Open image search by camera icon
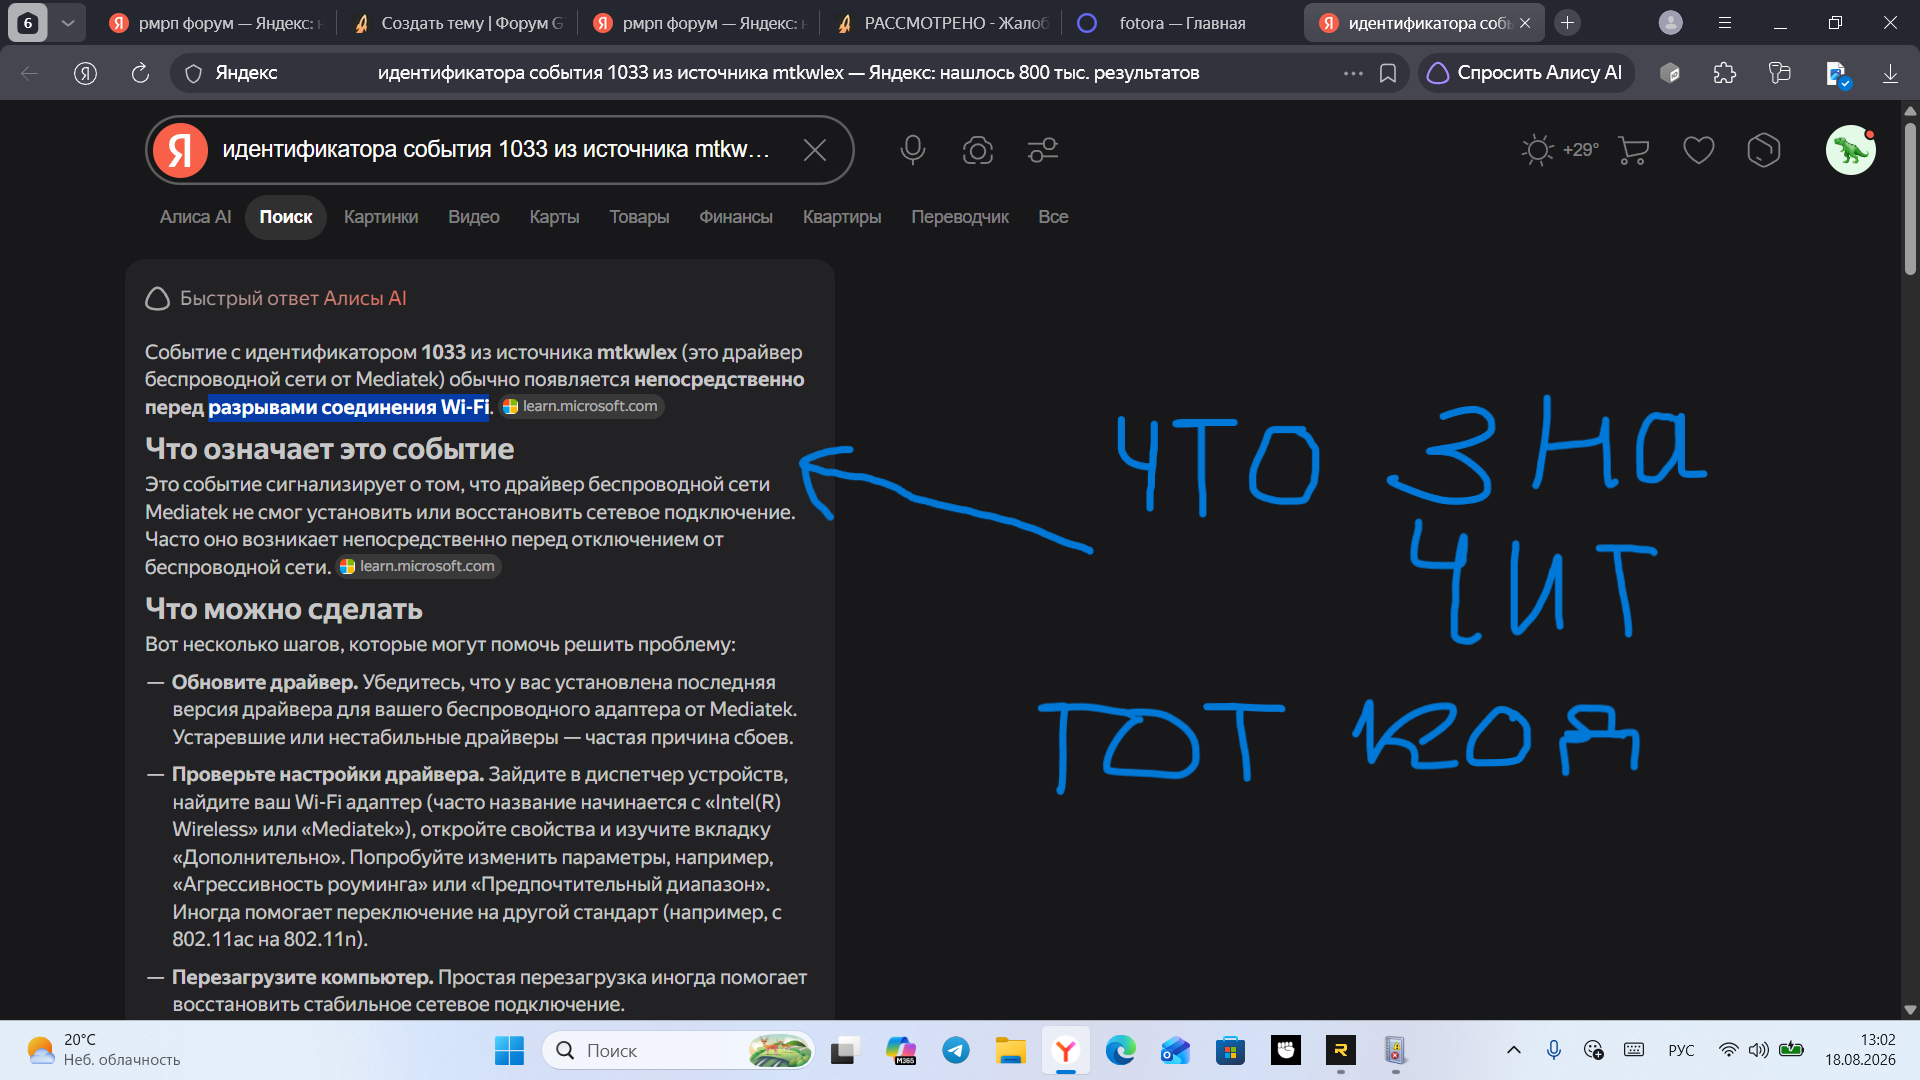1920x1080 pixels. (978, 150)
